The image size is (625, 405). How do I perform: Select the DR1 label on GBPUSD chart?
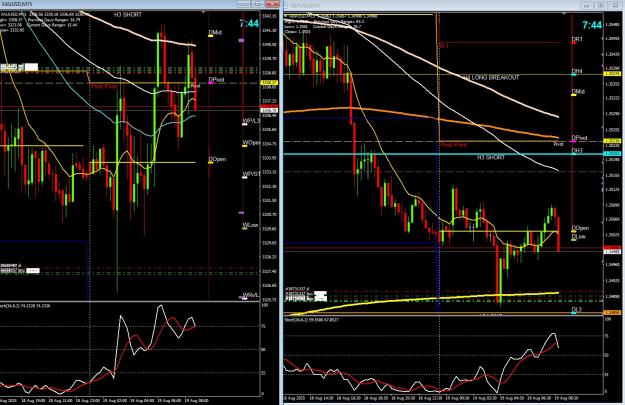pyautogui.click(x=577, y=39)
